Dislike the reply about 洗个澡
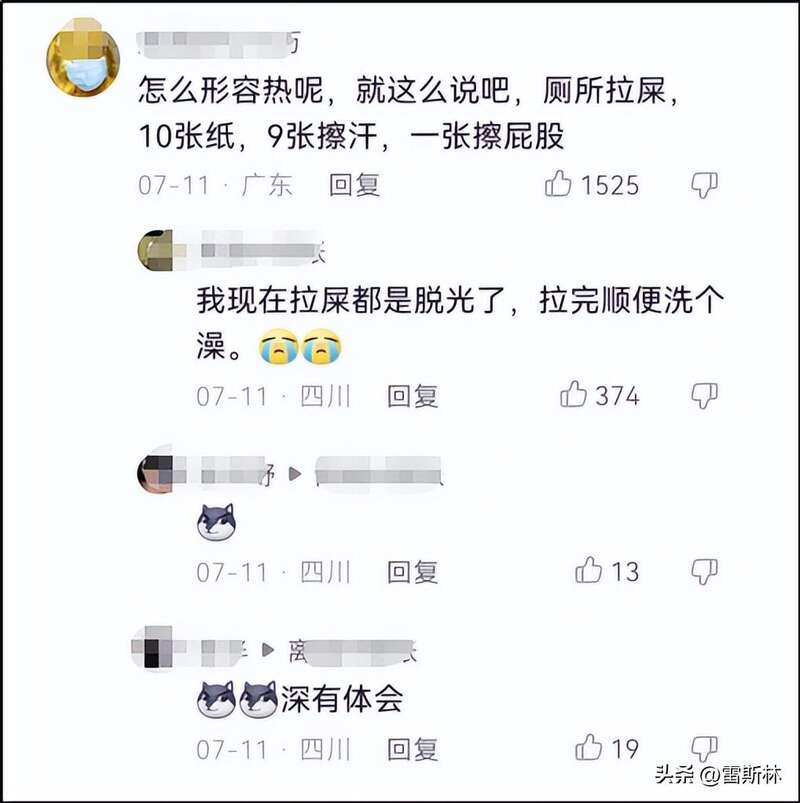Viewport: 800px width, 803px height. coord(704,395)
